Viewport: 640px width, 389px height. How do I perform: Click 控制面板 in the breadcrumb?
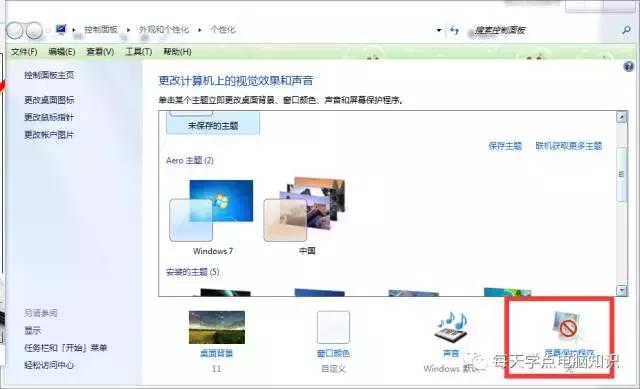(x=101, y=30)
